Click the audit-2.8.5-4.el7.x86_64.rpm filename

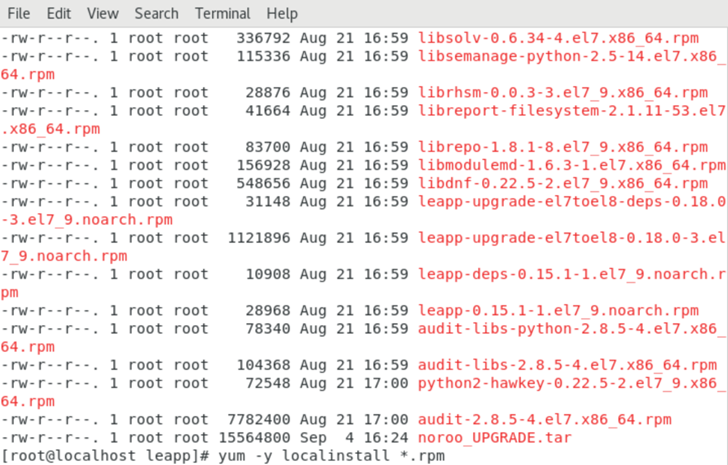tap(545, 419)
